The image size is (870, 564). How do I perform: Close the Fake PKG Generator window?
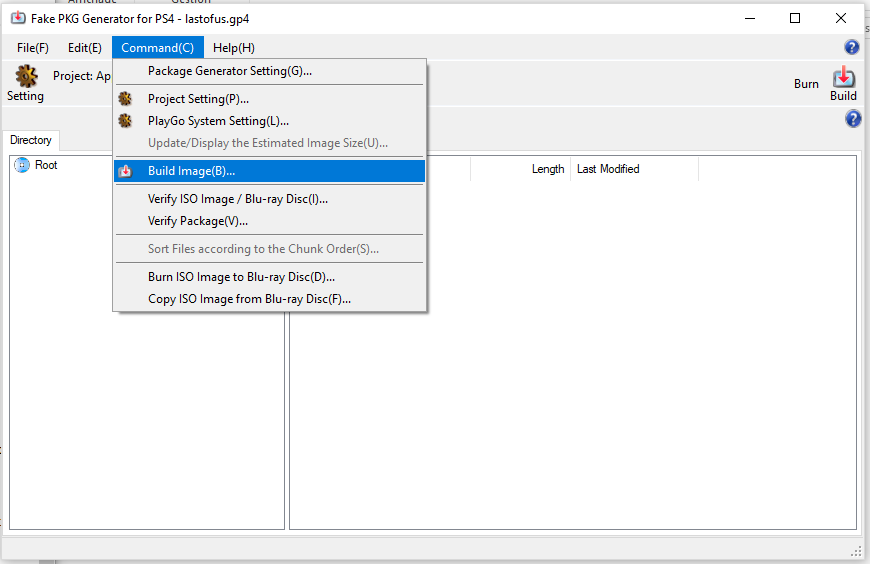[841, 18]
